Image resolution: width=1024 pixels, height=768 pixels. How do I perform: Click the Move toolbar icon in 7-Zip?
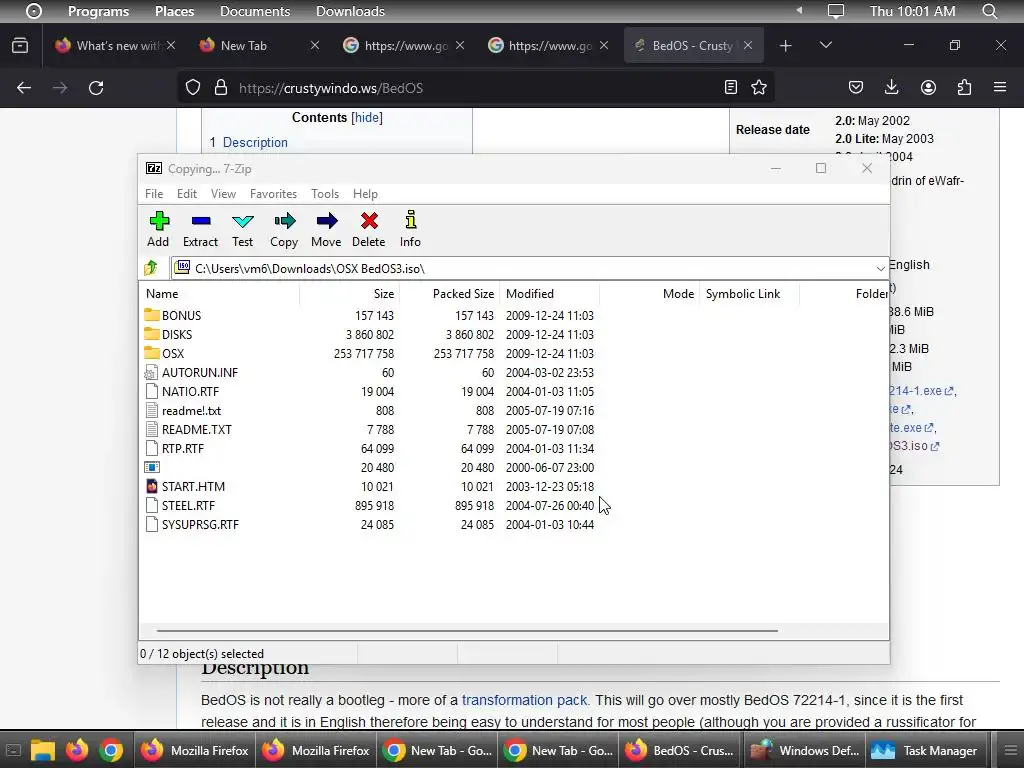pos(326,229)
